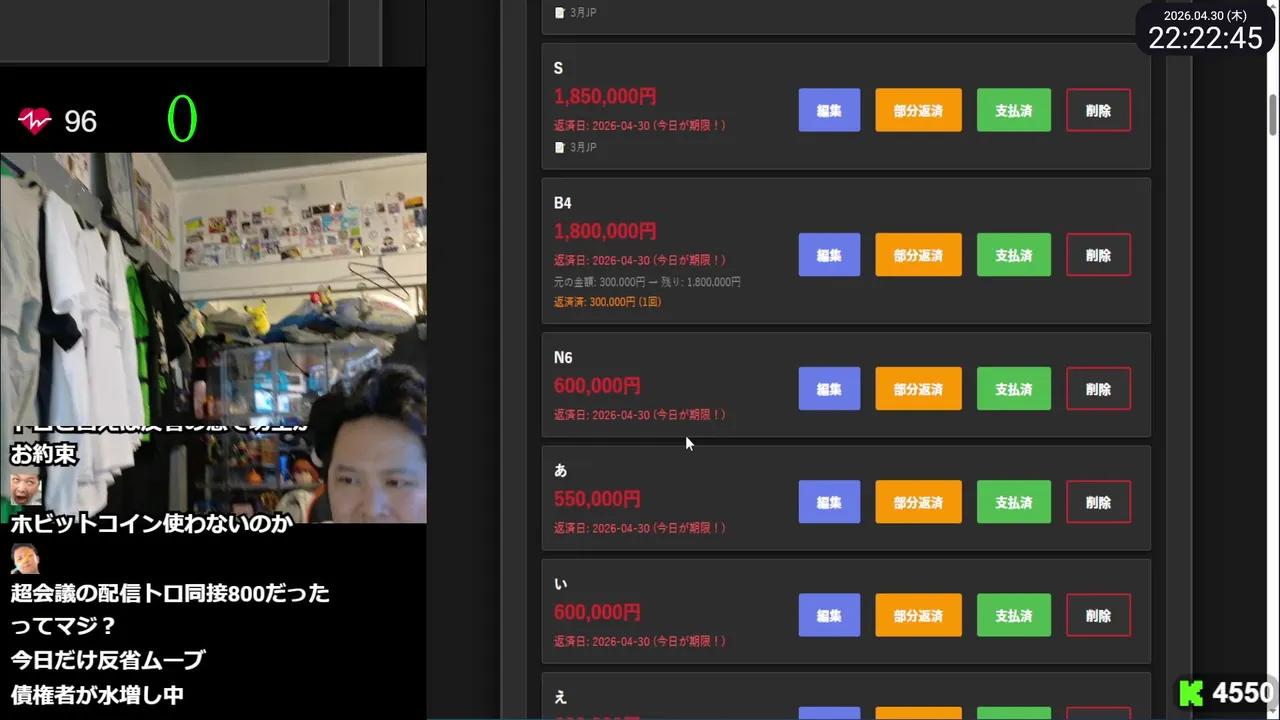
Task: Click 削除 on the あ row
Action: point(1098,502)
